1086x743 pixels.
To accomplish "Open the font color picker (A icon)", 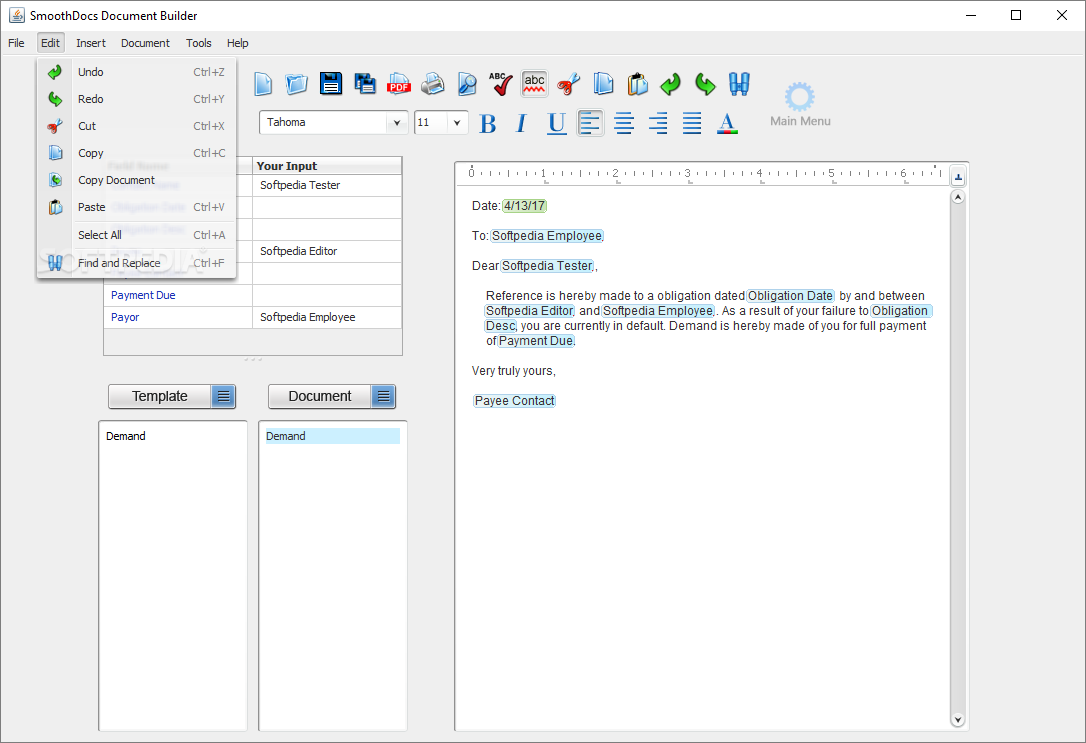I will [727, 123].
